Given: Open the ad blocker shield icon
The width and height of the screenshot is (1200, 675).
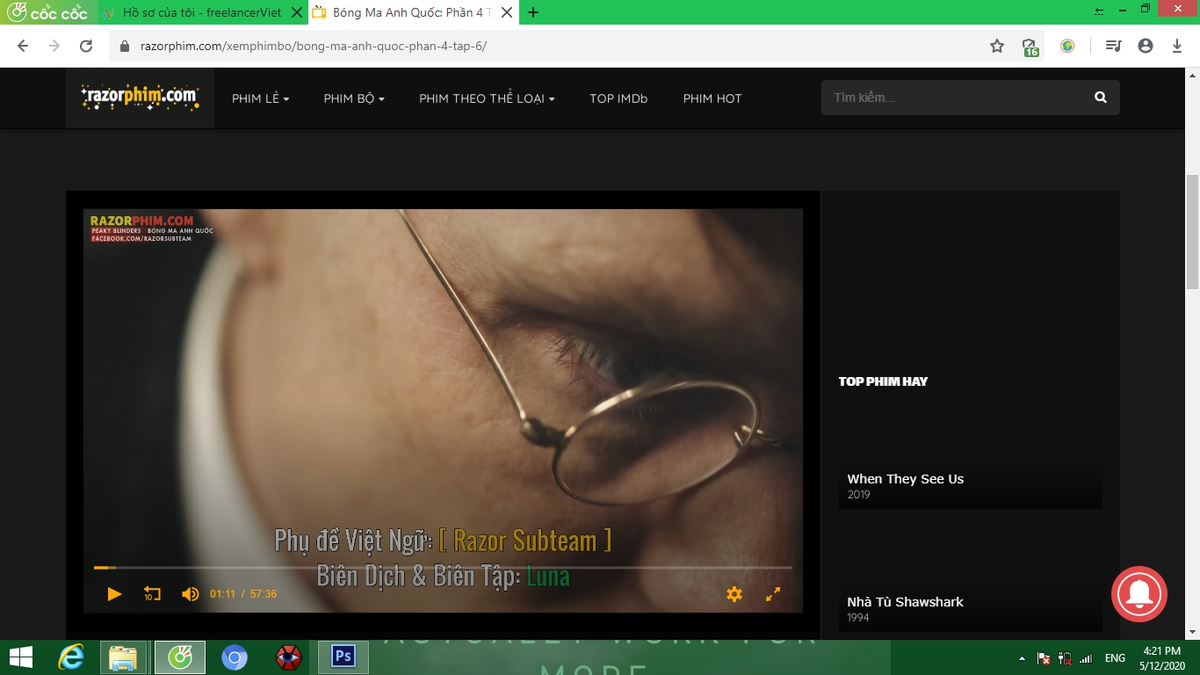Looking at the screenshot, I should coord(1030,47).
